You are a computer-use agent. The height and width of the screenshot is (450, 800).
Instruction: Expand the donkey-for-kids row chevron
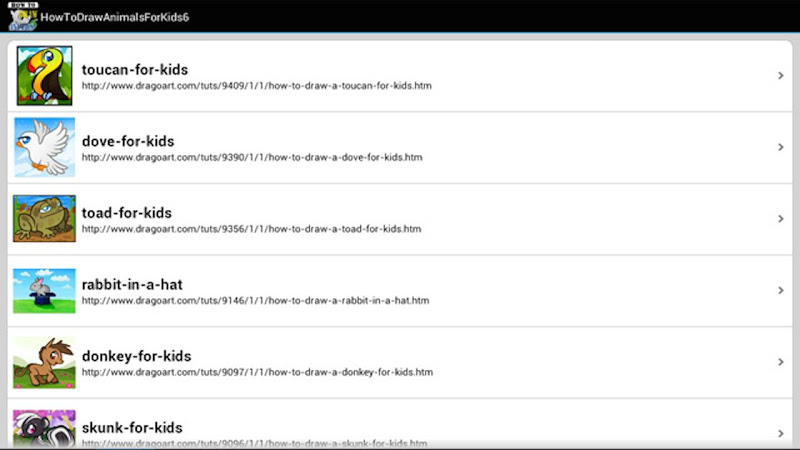[x=781, y=362]
